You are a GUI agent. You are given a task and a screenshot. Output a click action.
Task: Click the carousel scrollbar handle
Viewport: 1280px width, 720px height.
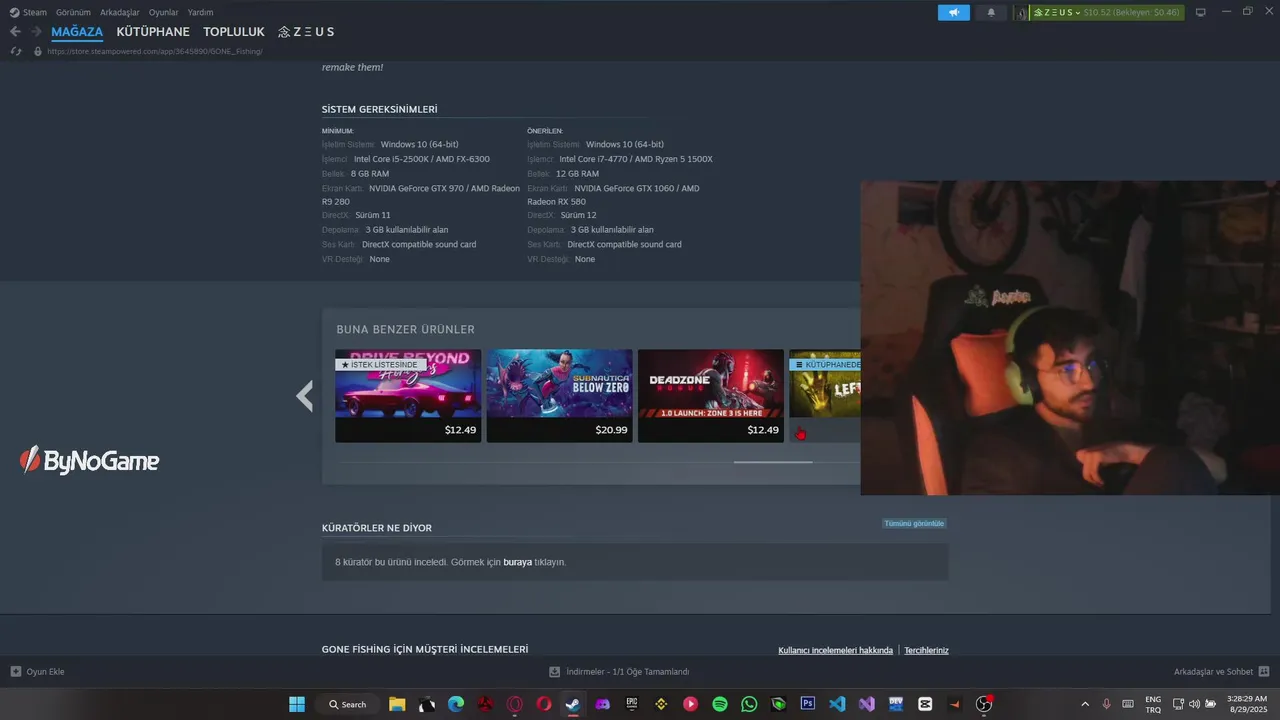773,462
